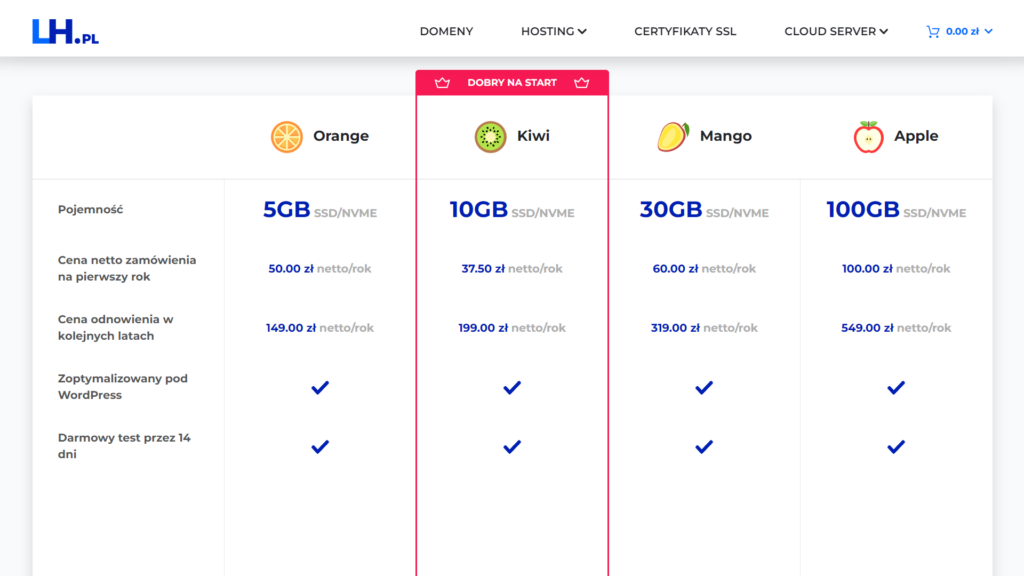Screen dimensions: 1024x576
Task: Click the Mango fruit icon
Action: pyautogui.click(x=673, y=136)
